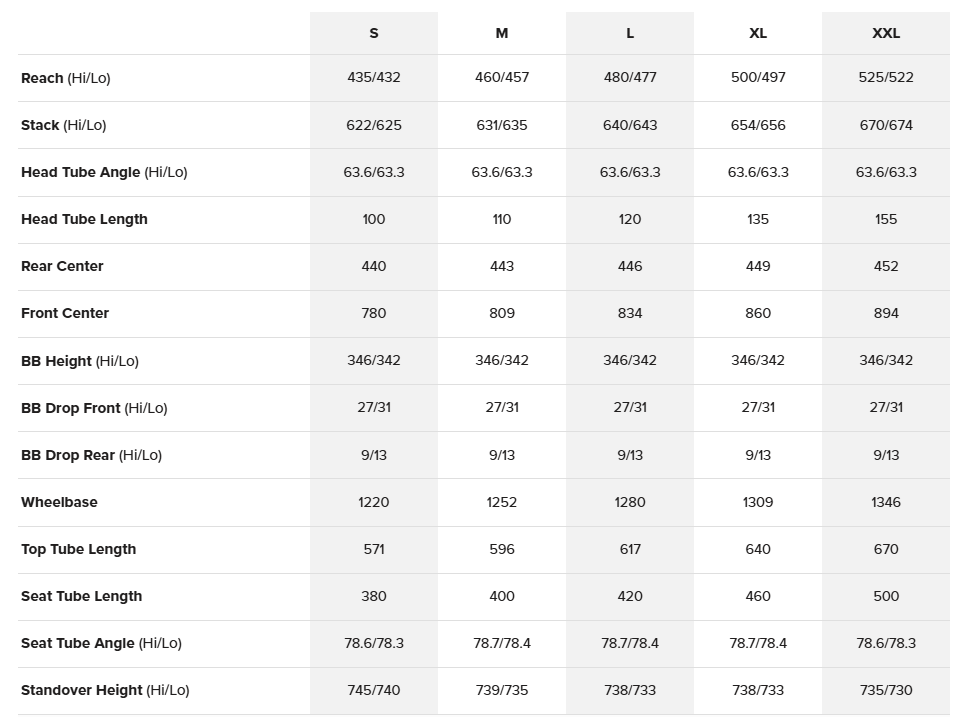Select the Stack (Hi/Lo) row label
The height and width of the screenshot is (717, 959).
pos(64,125)
